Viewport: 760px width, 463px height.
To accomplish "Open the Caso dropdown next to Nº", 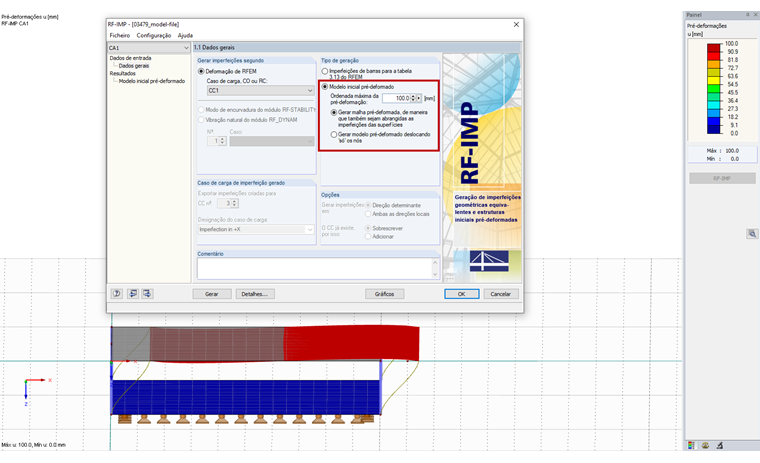I will pyautogui.click(x=272, y=141).
